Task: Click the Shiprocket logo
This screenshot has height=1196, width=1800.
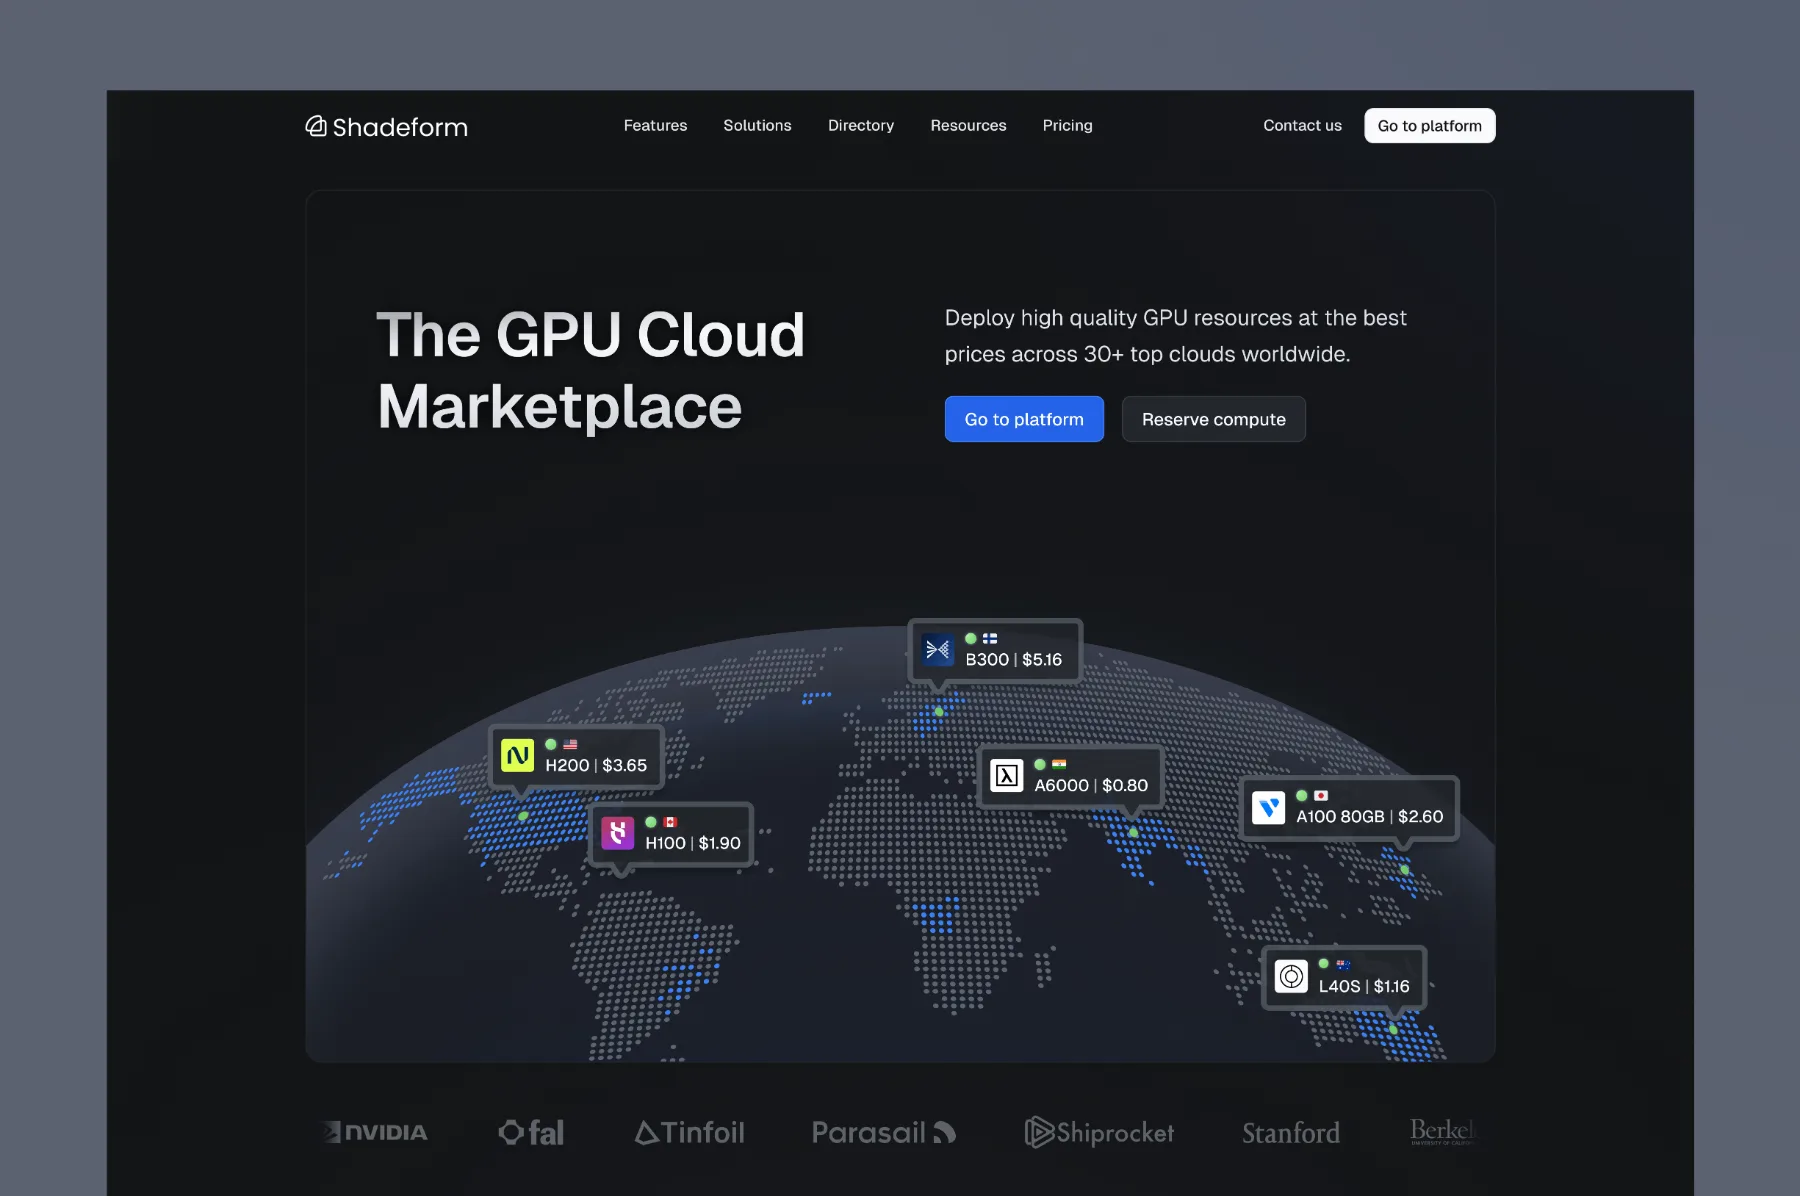Action: (x=1099, y=1132)
